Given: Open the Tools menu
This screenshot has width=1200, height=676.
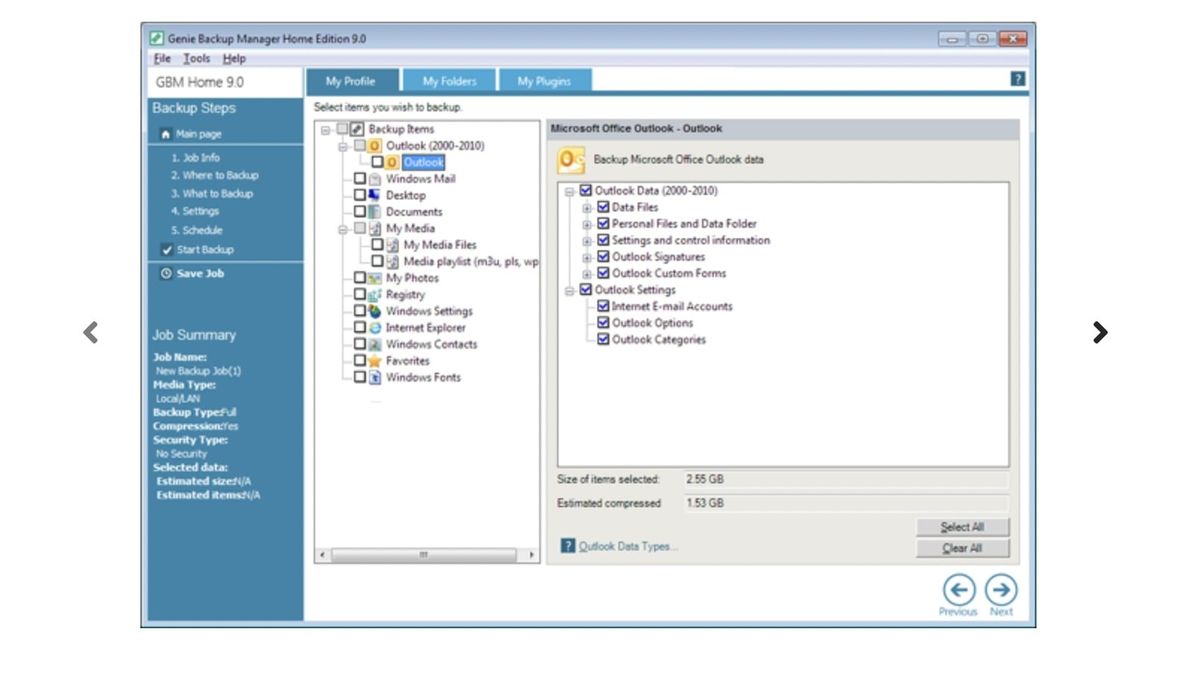Looking at the screenshot, I should tap(195, 58).
